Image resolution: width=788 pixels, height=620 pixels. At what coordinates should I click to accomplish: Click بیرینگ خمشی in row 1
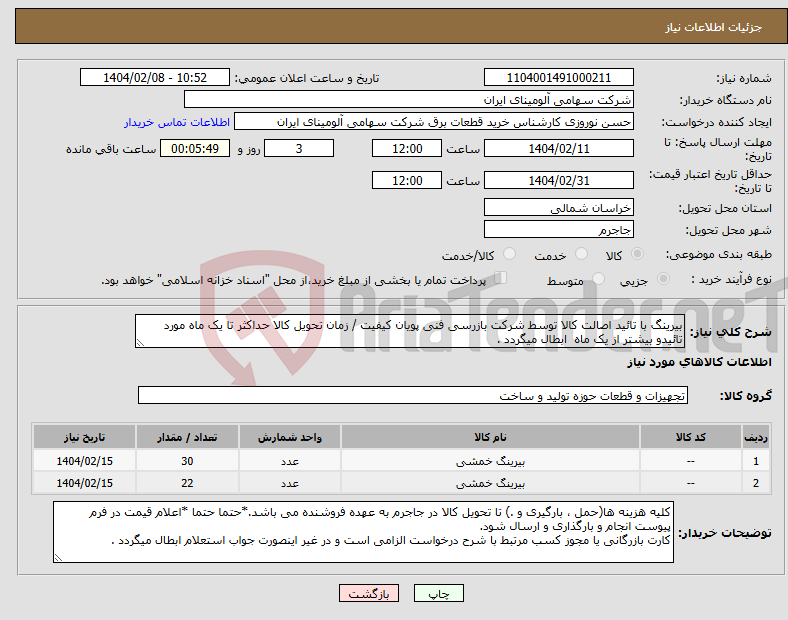(490, 461)
